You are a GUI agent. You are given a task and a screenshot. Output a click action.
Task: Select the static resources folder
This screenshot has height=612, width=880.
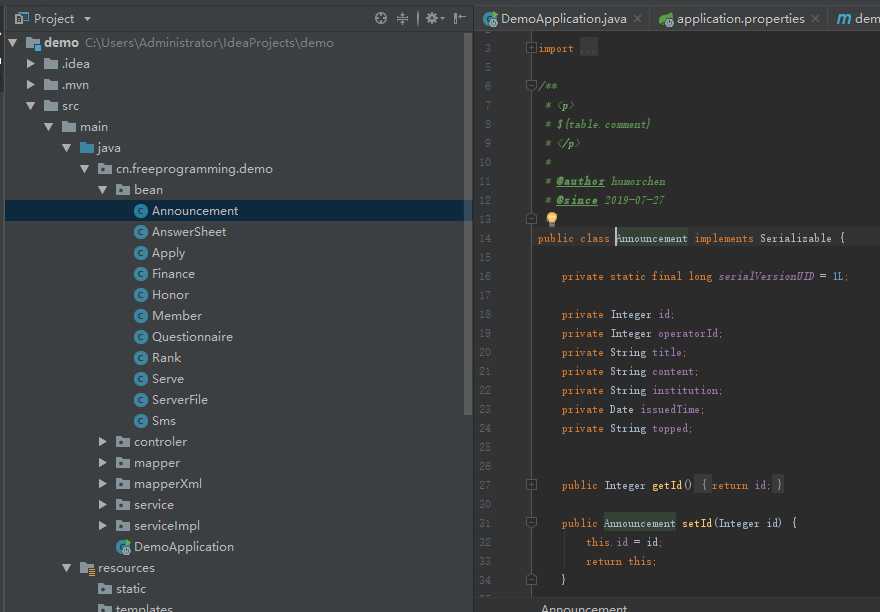pyautogui.click(x=131, y=589)
